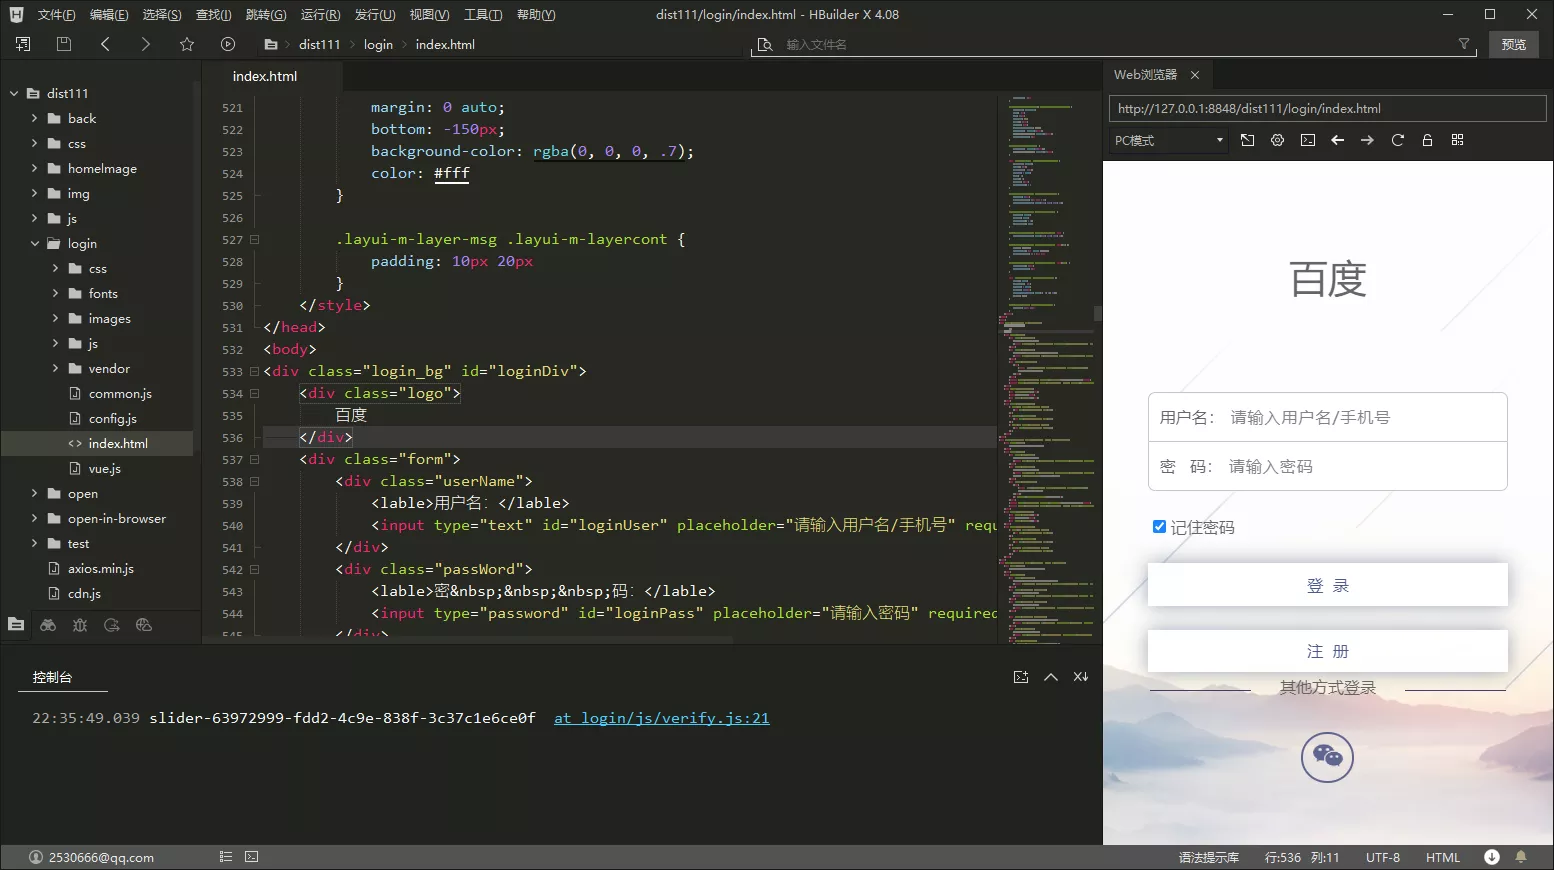
Task: Click the 2530666@qq.com account in status bar
Action: (x=92, y=857)
